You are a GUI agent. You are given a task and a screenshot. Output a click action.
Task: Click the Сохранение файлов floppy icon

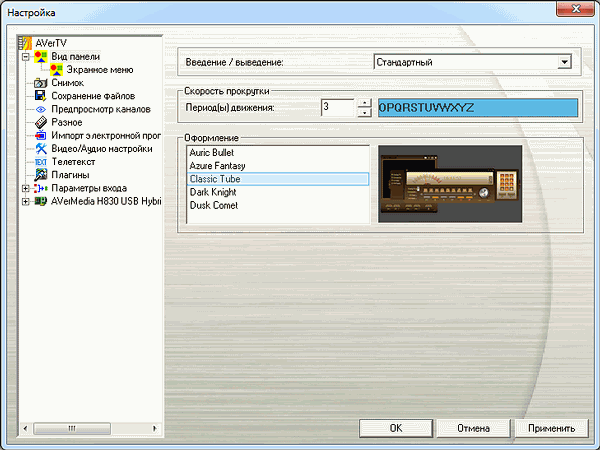click(x=41, y=96)
